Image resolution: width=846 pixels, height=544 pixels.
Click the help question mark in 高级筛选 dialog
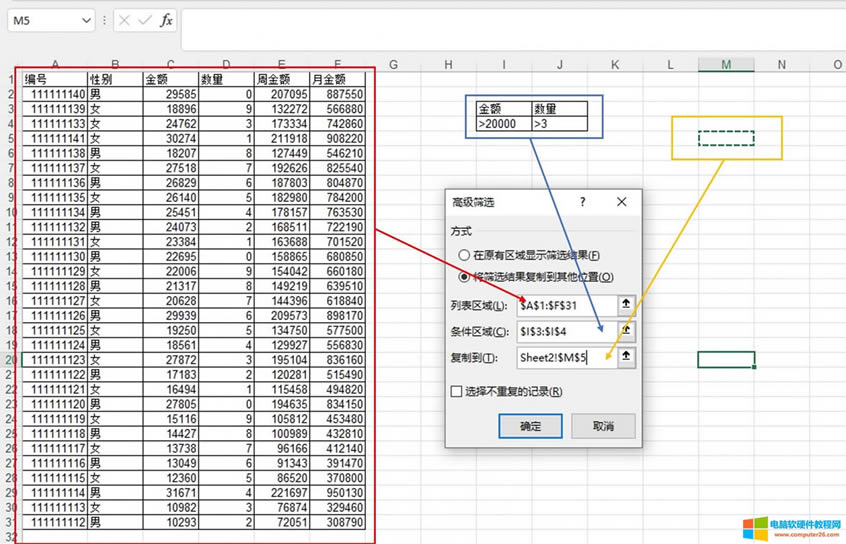[x=582, y=202]
